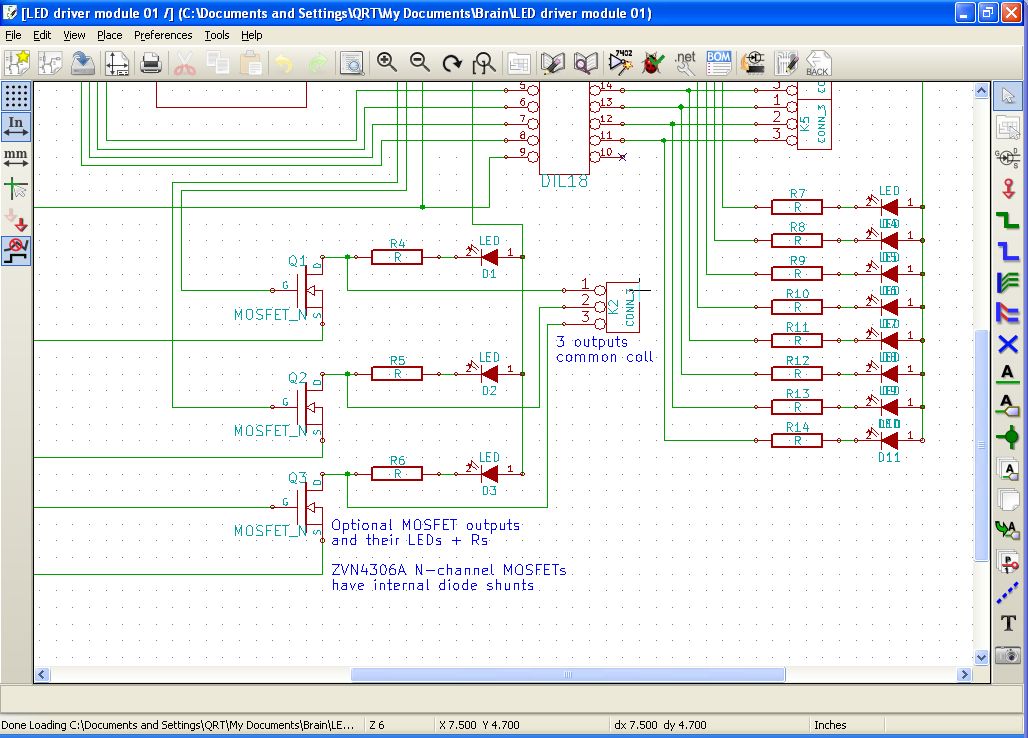Viewport: 1028px width, 738px height.
Task: Click the vertical scrollbar down arrow
Action: tap(981, 657)
